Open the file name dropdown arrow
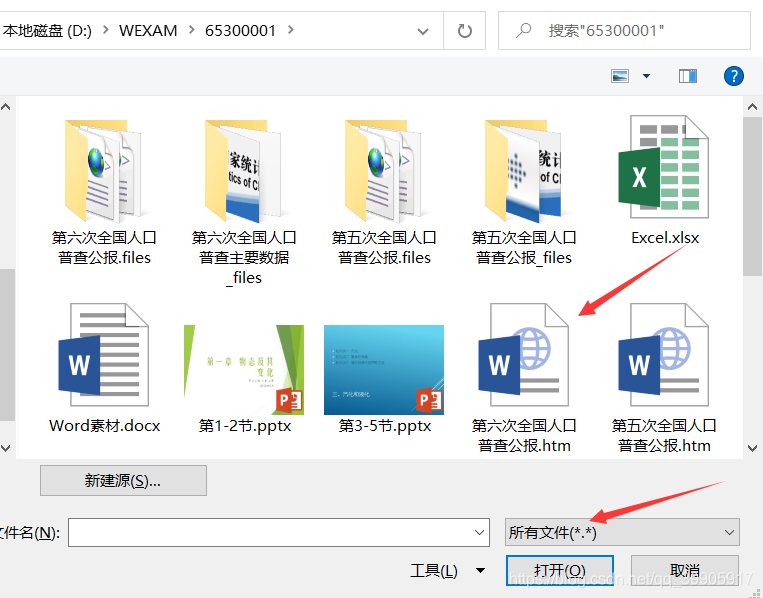The width and height of the screenshot is (763, 598). [x=479, y=533]
